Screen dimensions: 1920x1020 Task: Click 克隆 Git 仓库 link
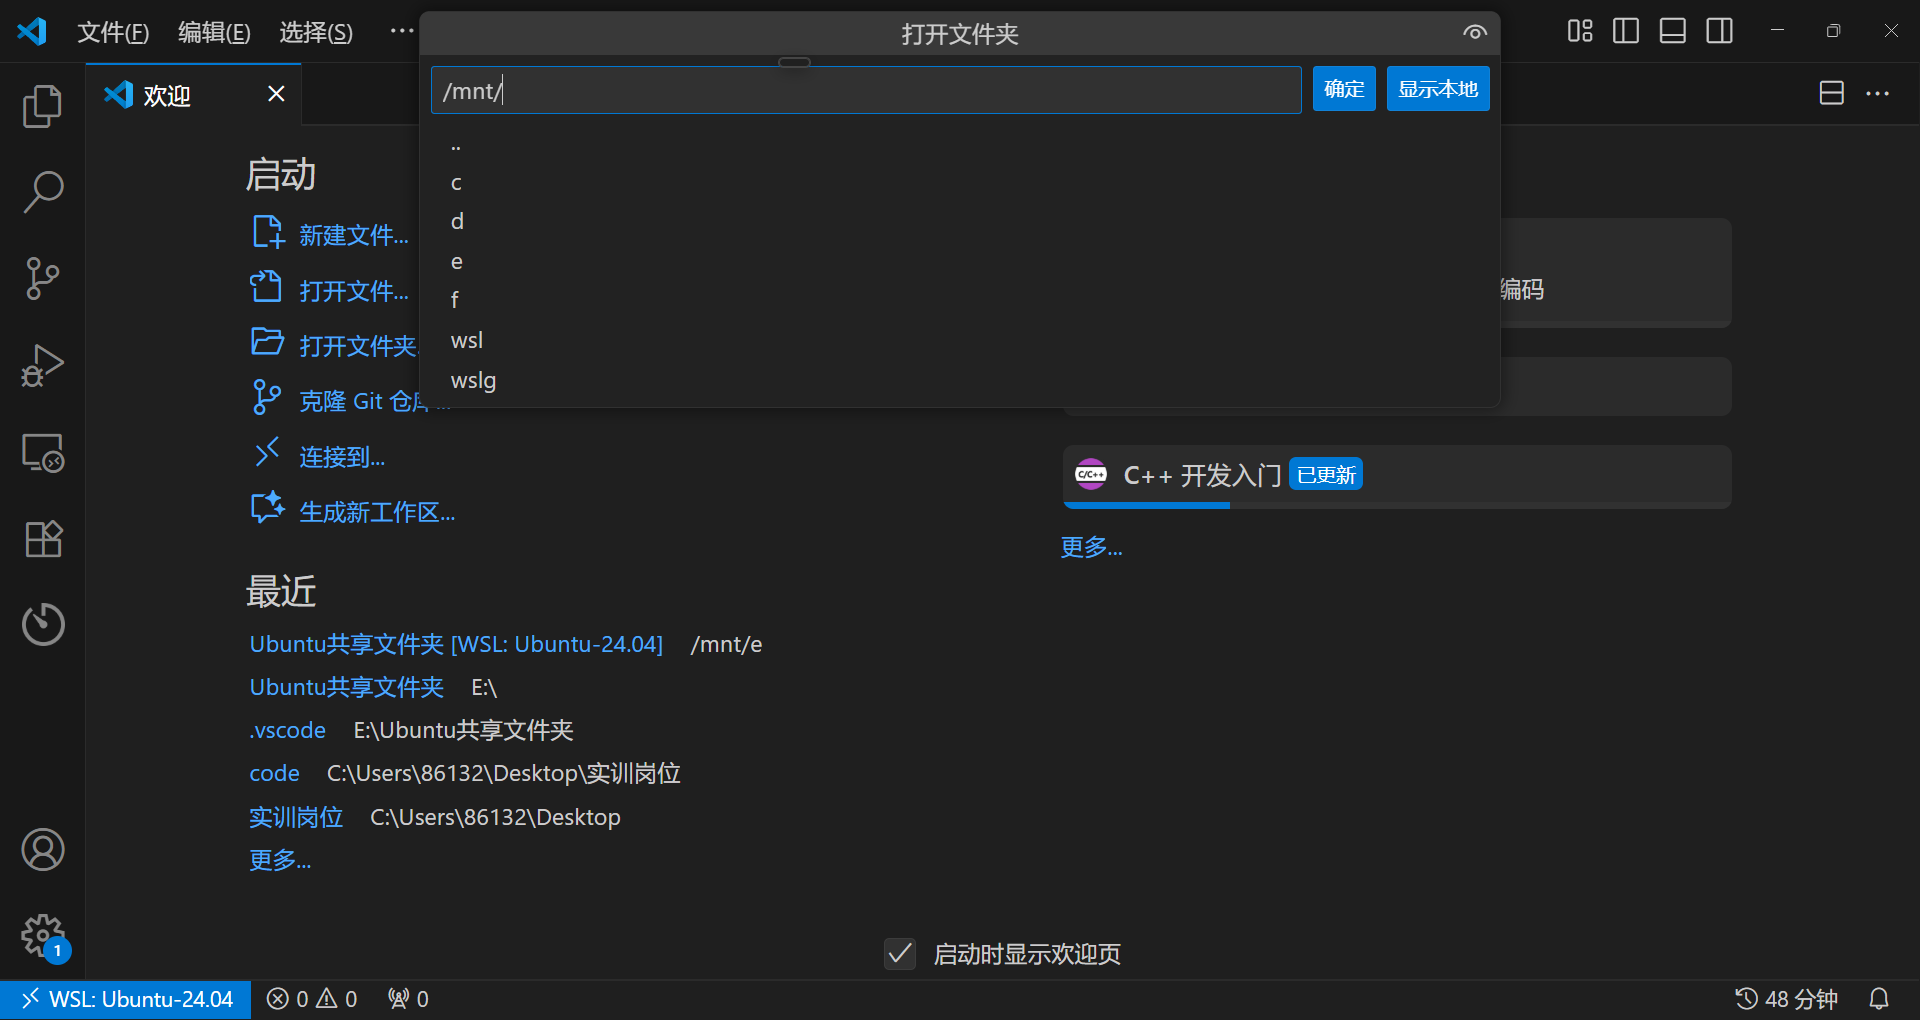[x=362, y=401]
